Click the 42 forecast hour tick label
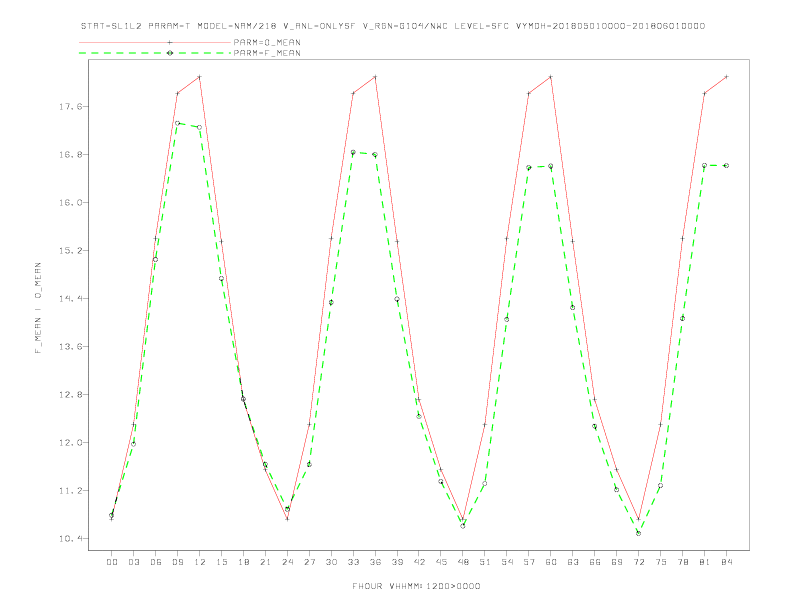The width and height of the screenshot is (792, 612). pos(419,562)
